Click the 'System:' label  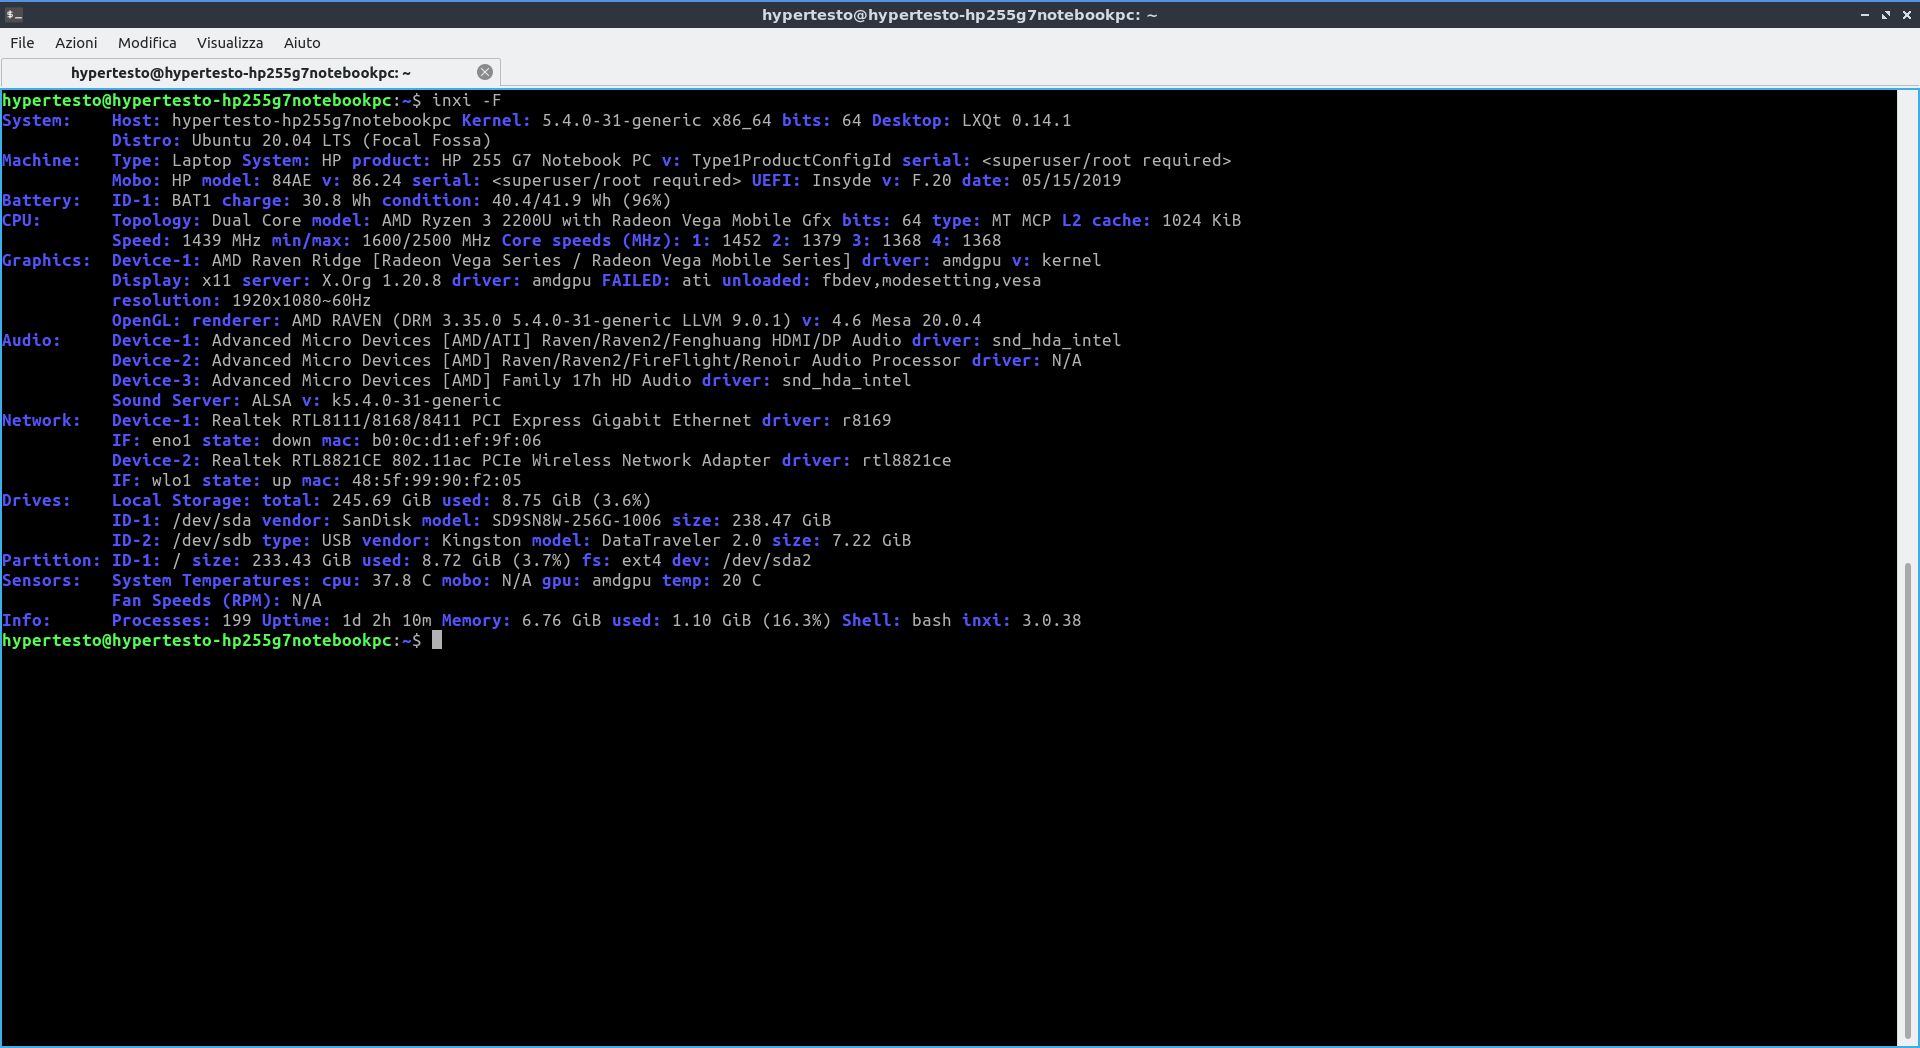[x=36, y=120]
